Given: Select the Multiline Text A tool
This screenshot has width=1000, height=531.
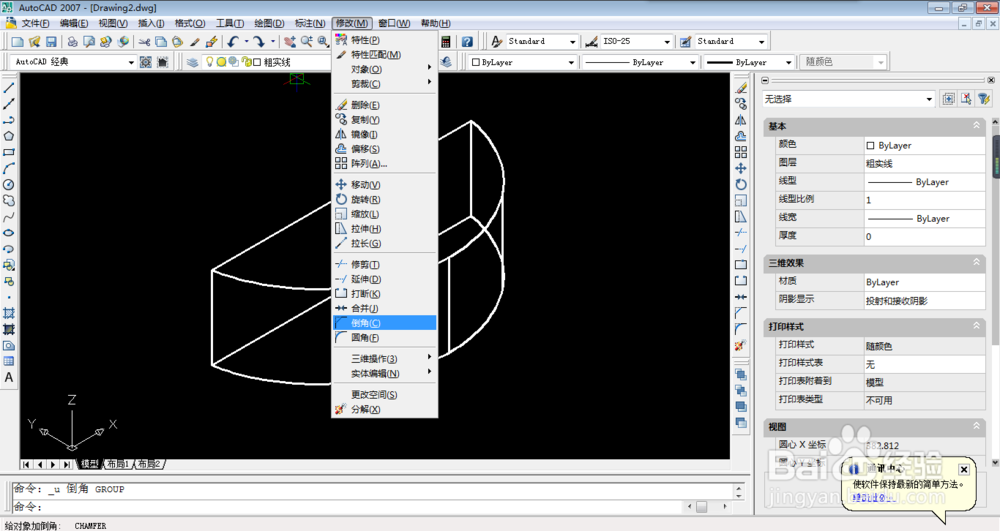Looking at the screenshot, I should coord(9,377).
